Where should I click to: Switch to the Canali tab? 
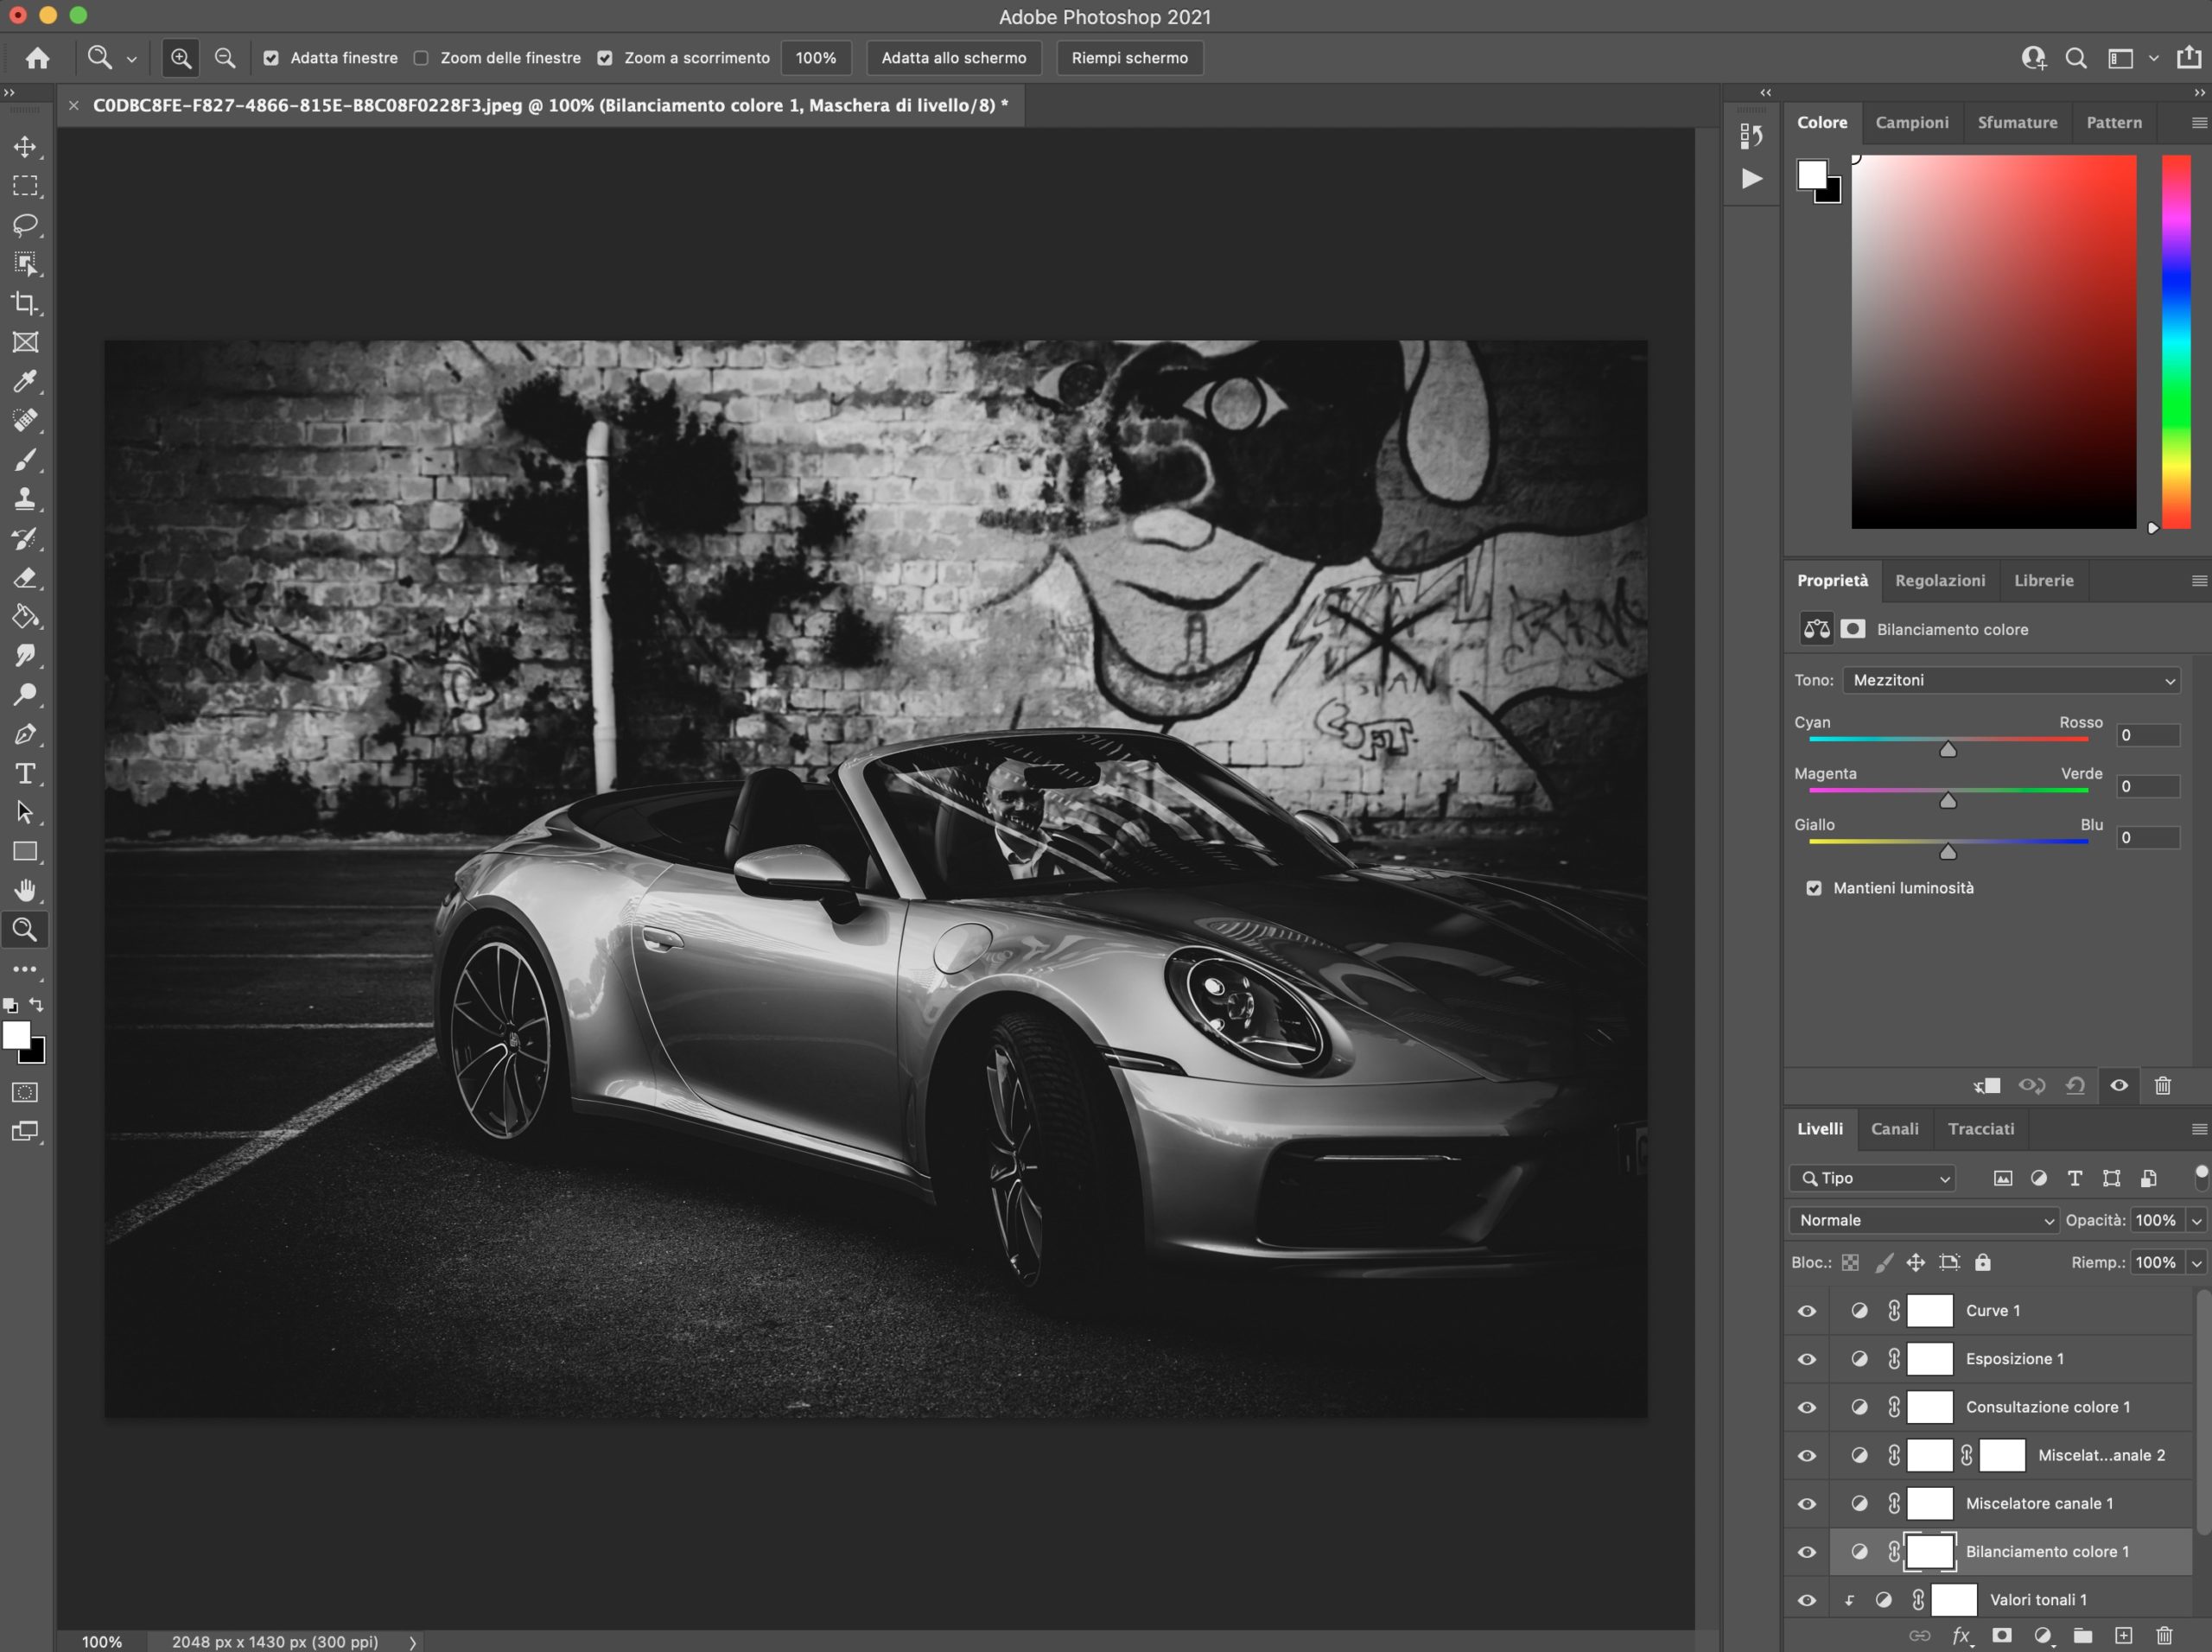(x=1893, y=1128)
